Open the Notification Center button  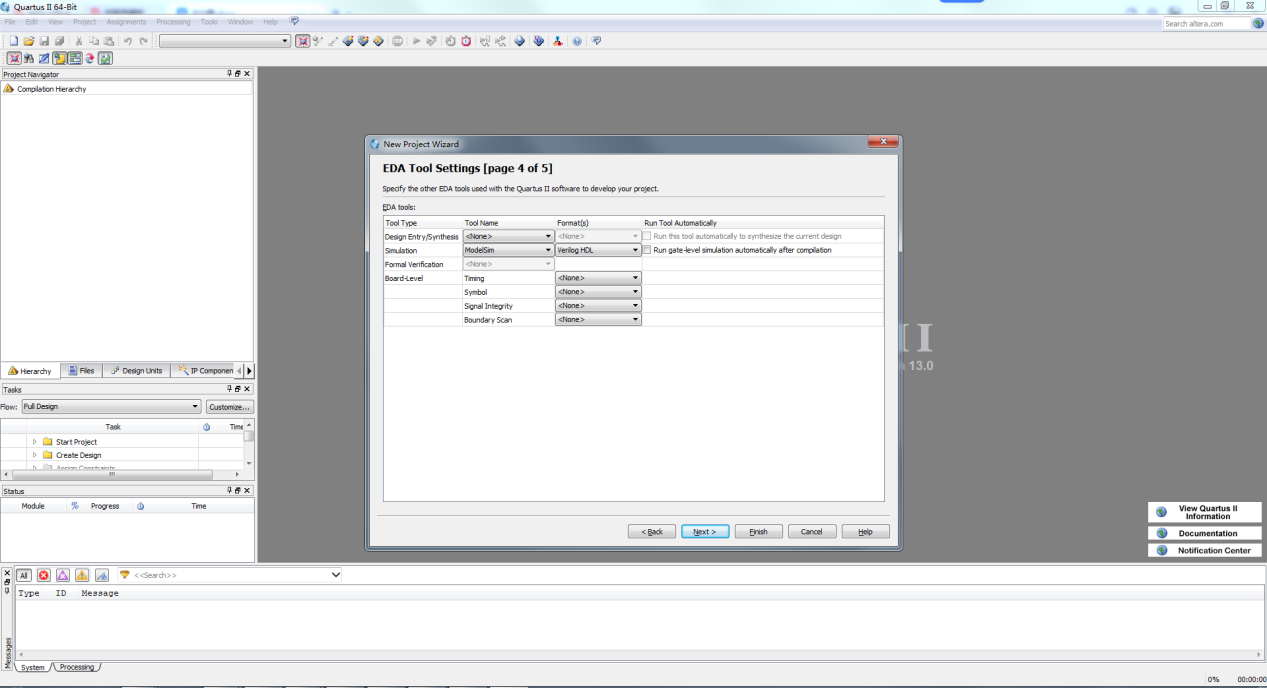[x=1205, y=550]
